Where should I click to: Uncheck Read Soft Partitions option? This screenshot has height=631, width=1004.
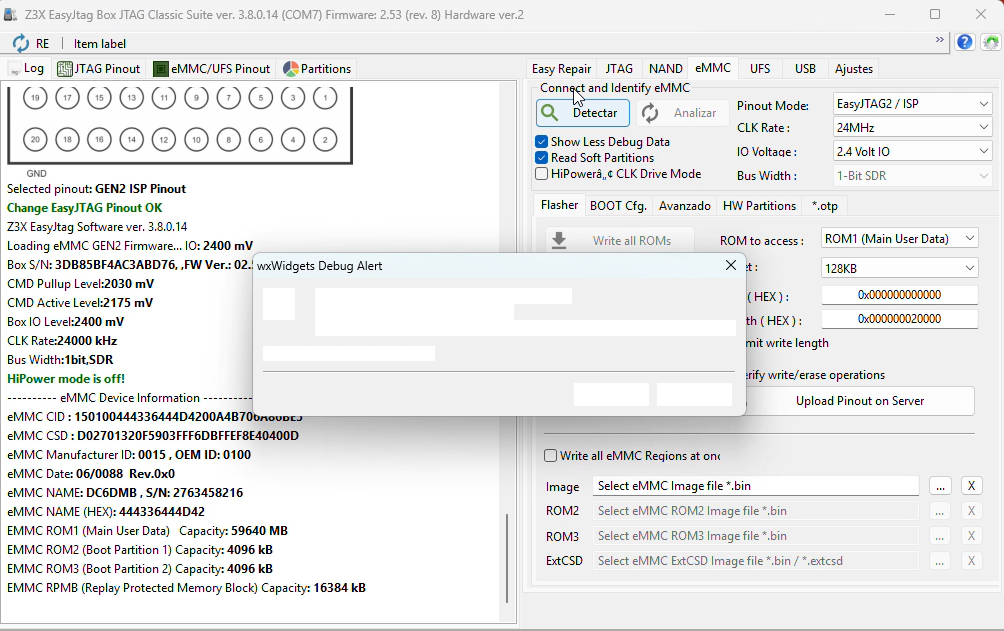(542, 158)
